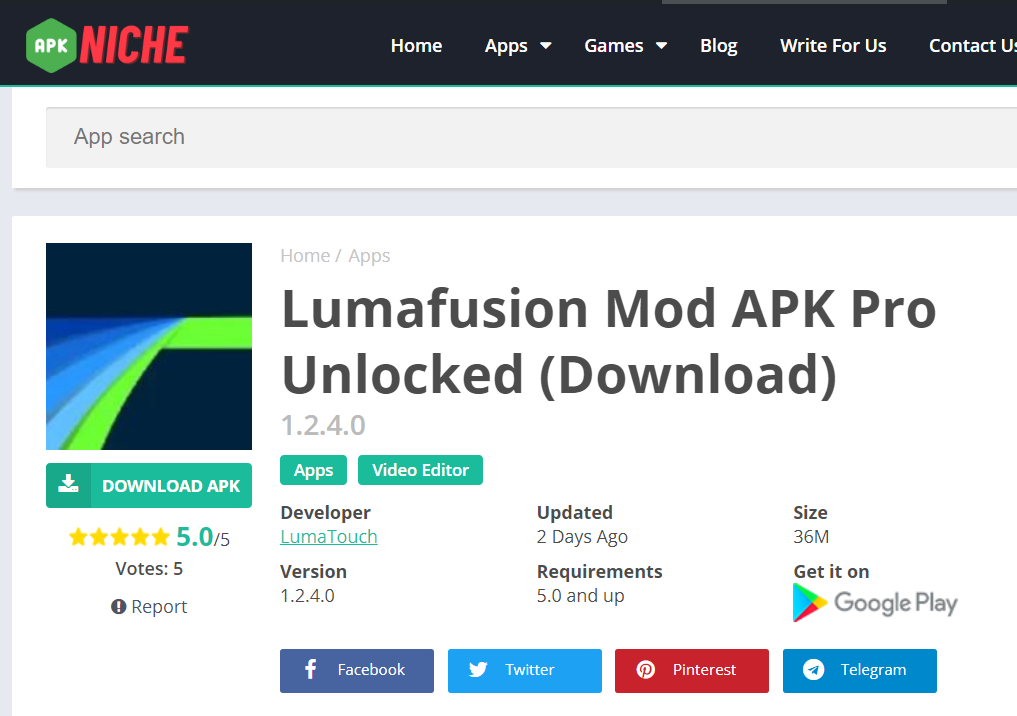Screen dimensions: 1017x716
Task: Click the Report exclamation icon
Action: [118, 606]
